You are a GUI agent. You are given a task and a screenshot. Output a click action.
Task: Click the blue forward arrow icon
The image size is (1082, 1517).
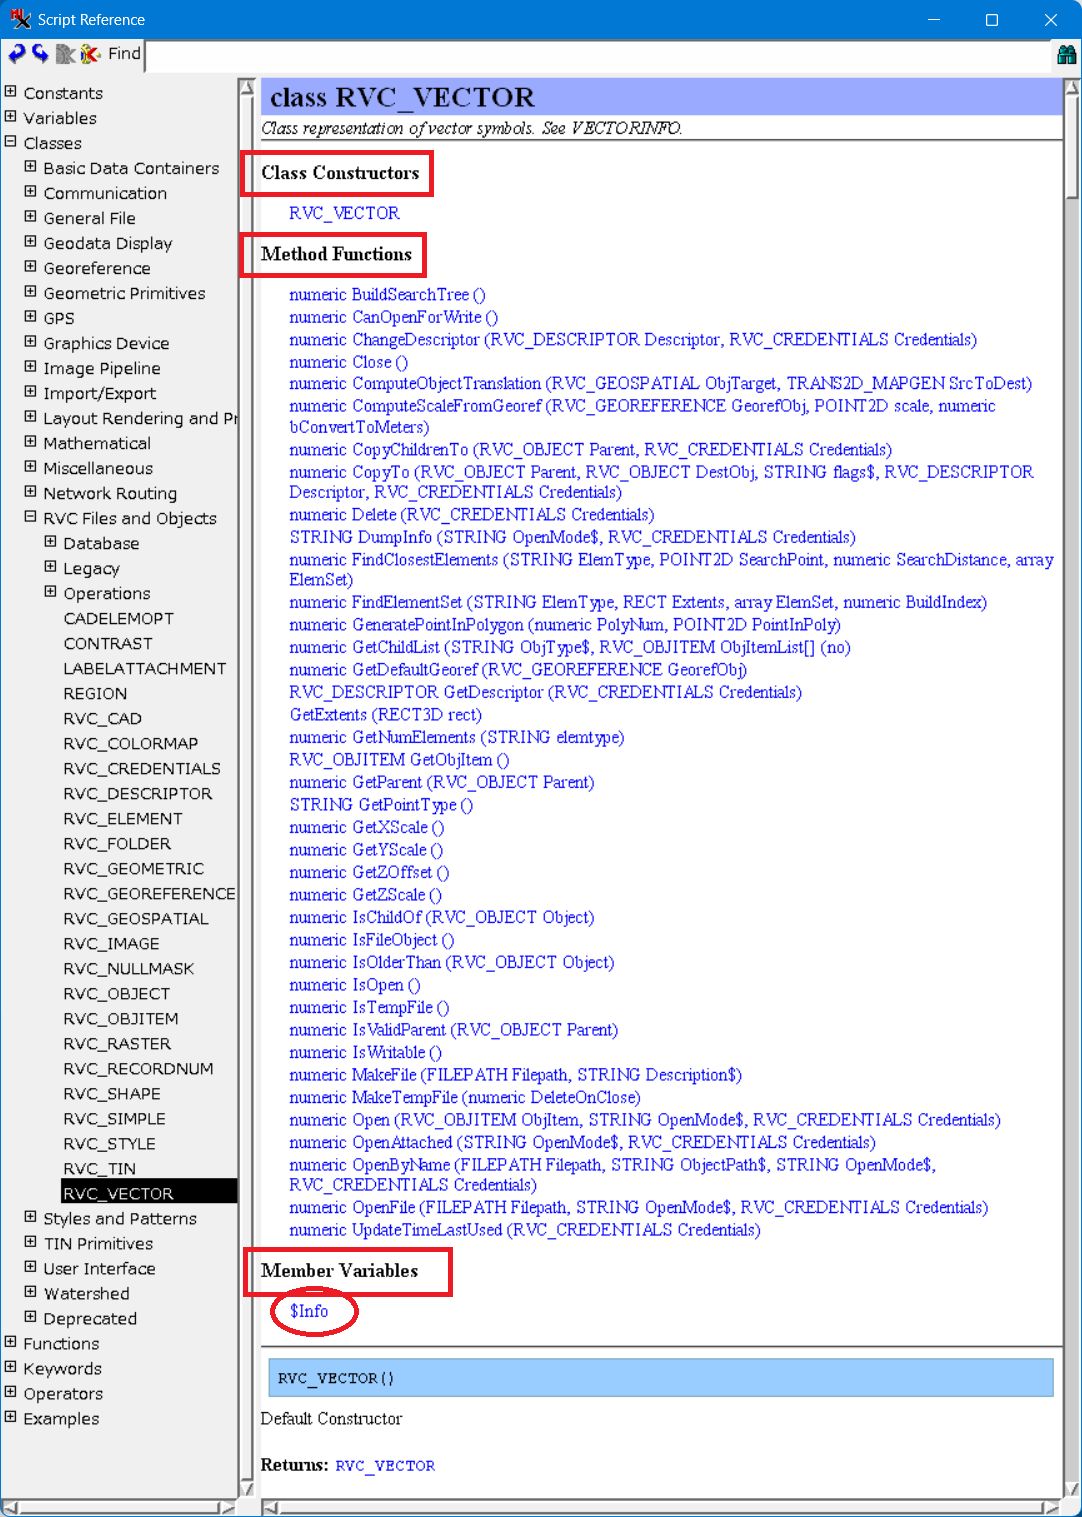pyautogui.click(x=40, y=54)
